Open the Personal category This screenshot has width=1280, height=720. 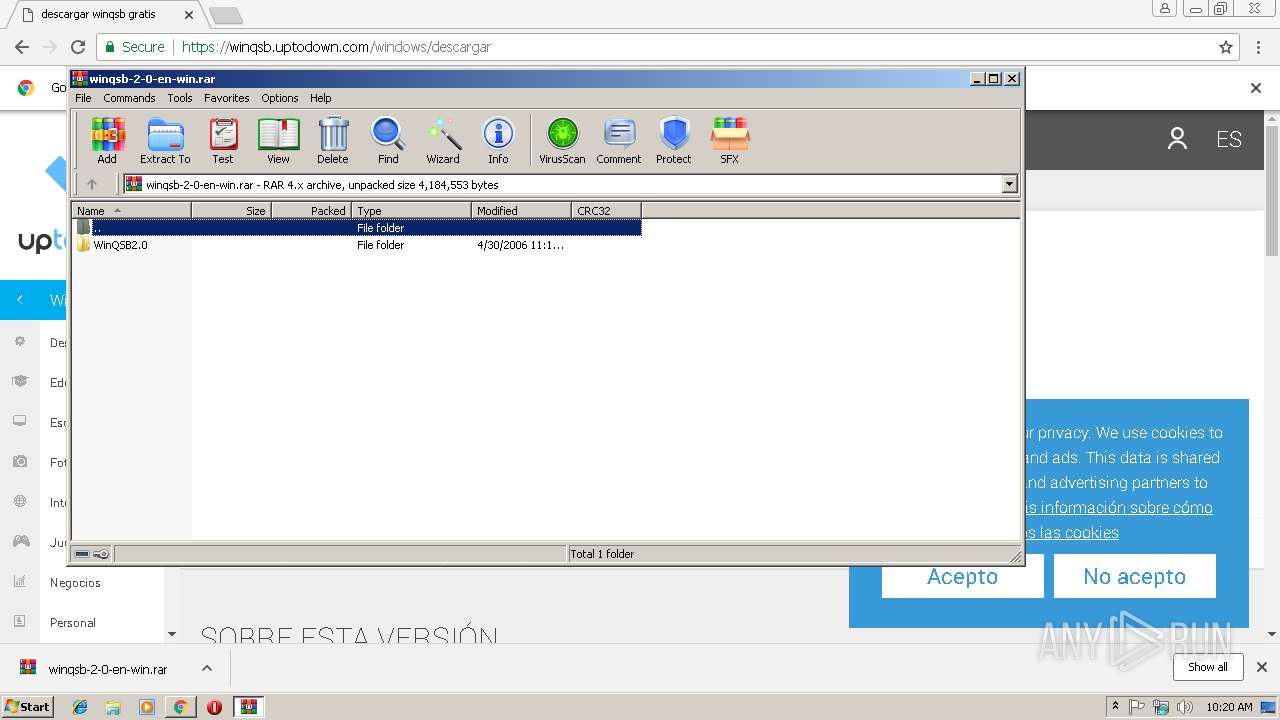pyautogui.click(x=73, y=623)
